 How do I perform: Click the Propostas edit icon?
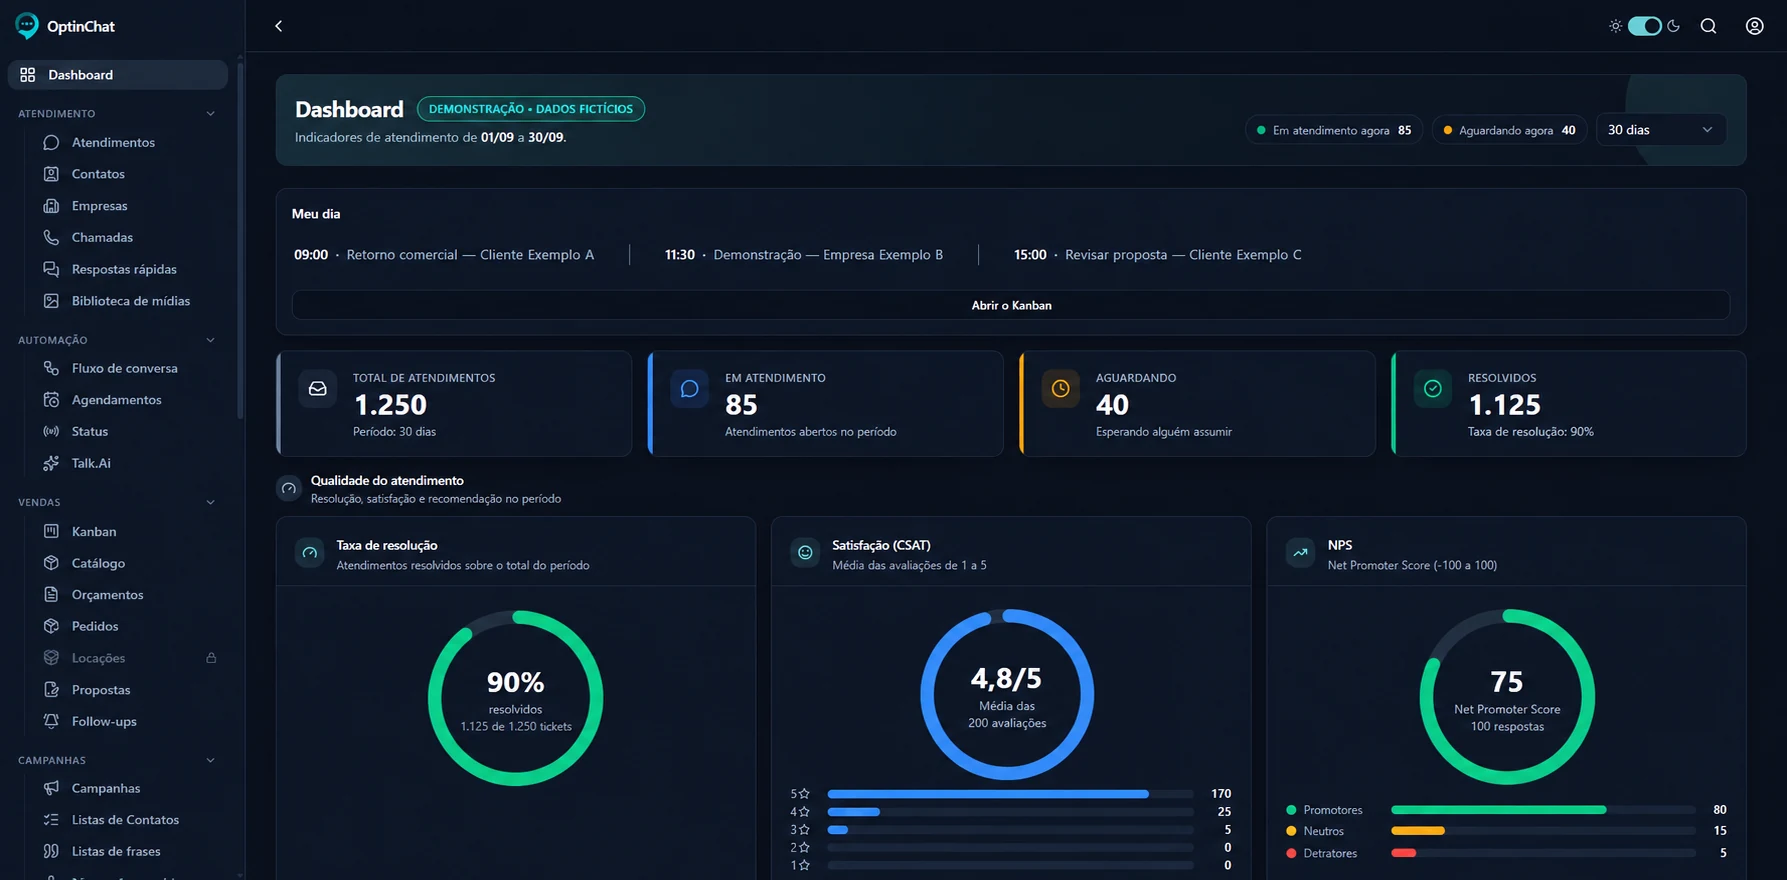(51, 690)
